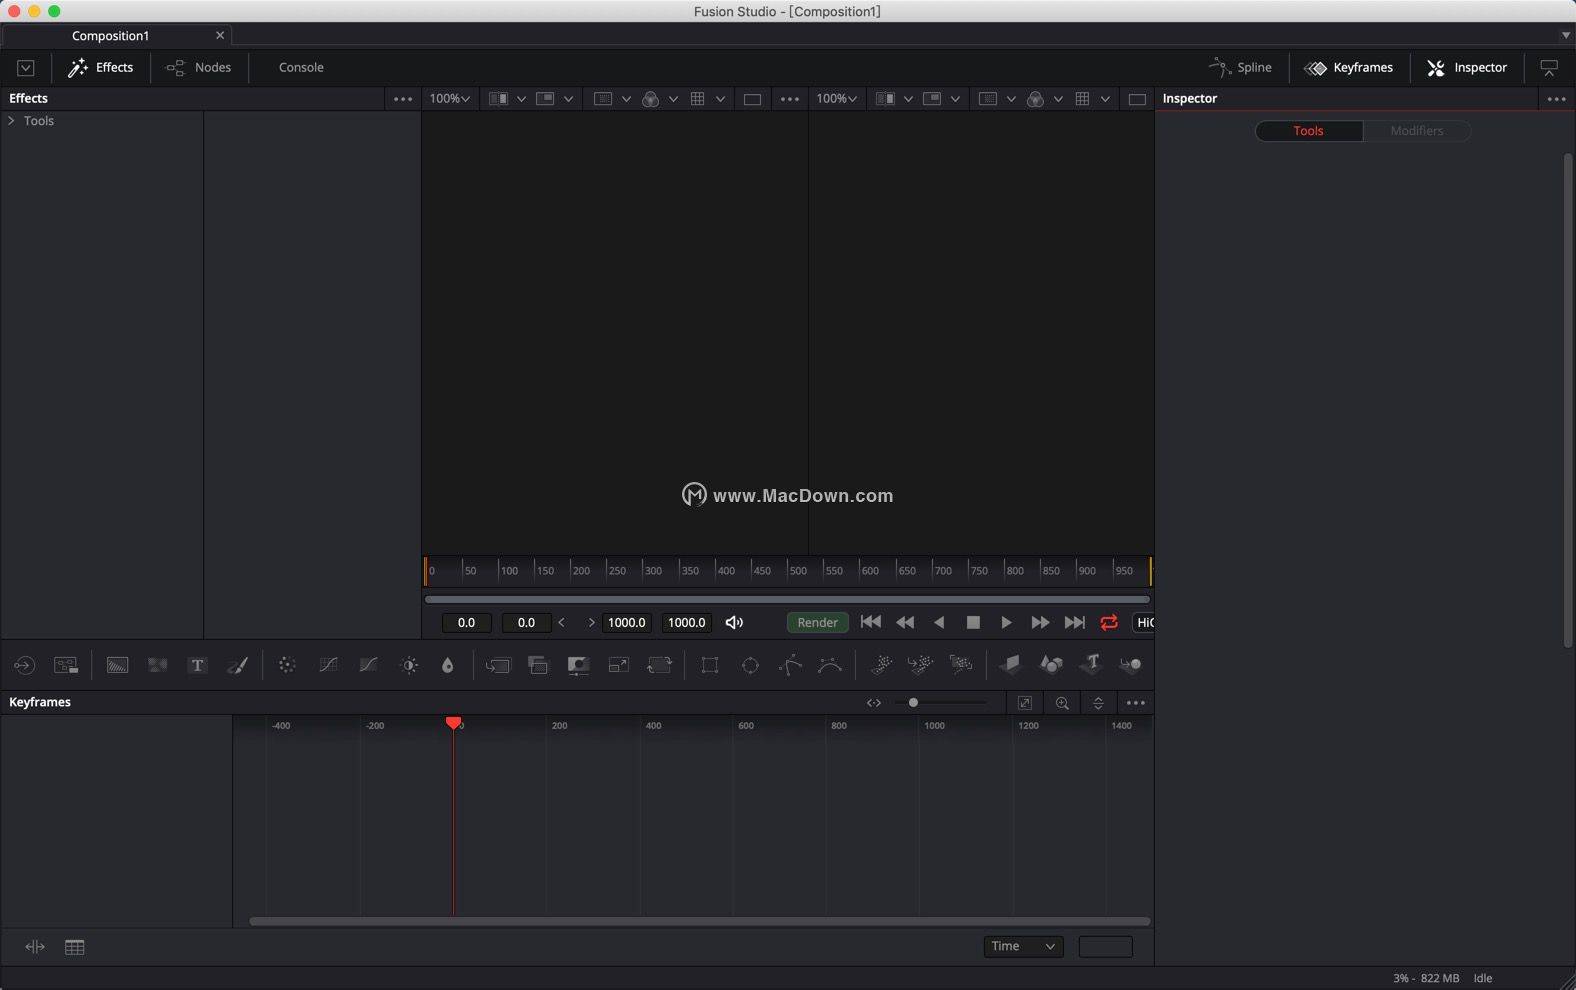Toggle loop playback mode

1109,622
